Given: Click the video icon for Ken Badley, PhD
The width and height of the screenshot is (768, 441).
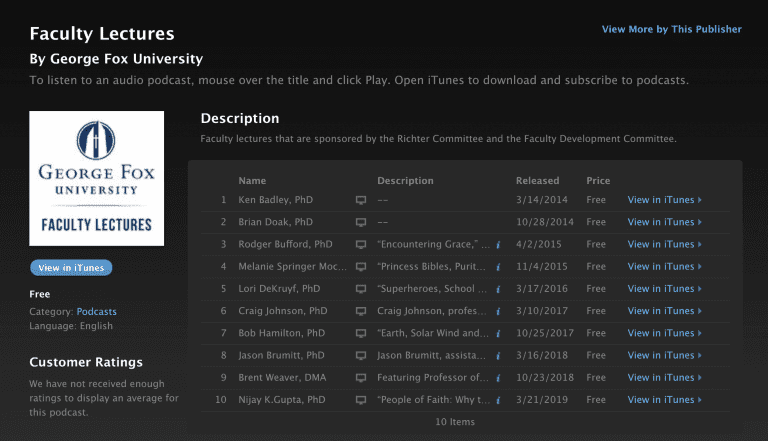Looking at the screenshot, I should click(361, 200).
